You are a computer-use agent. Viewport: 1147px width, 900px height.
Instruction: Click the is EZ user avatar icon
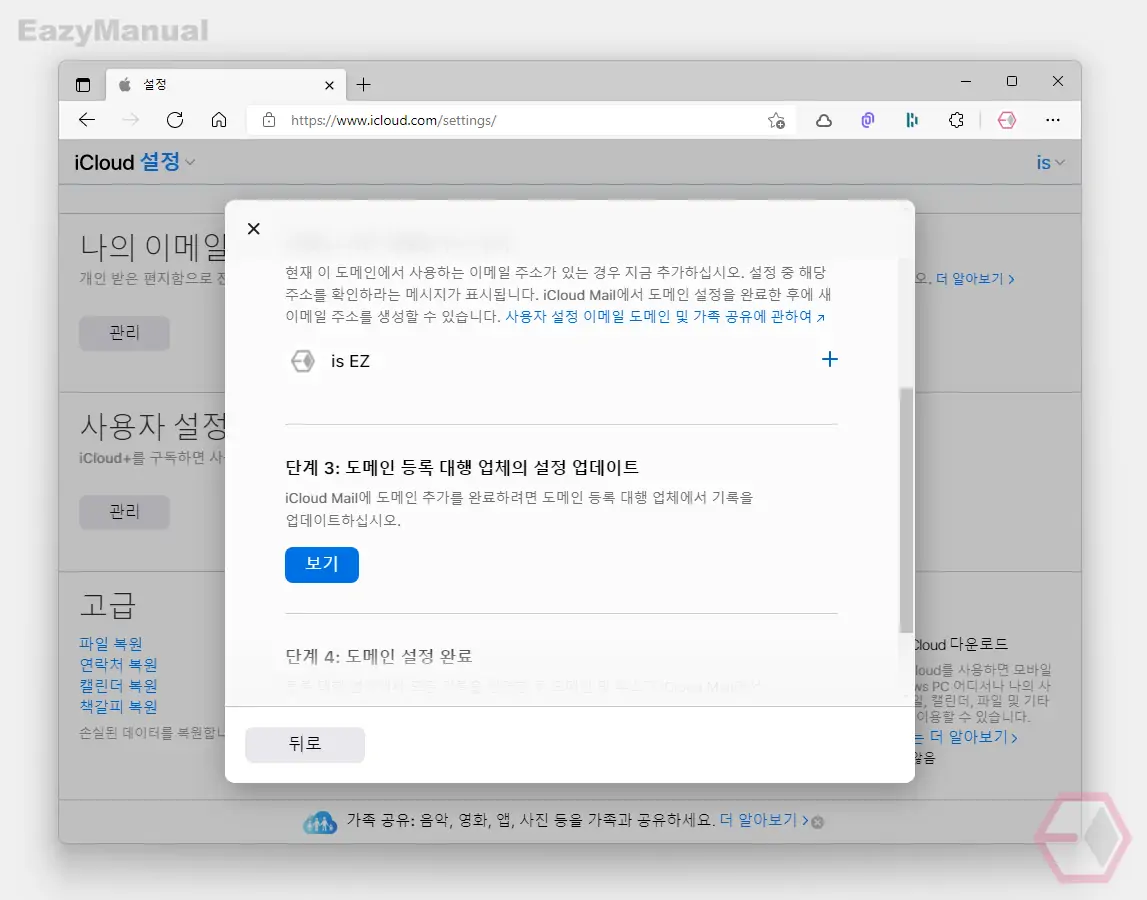tap(303, 361)
